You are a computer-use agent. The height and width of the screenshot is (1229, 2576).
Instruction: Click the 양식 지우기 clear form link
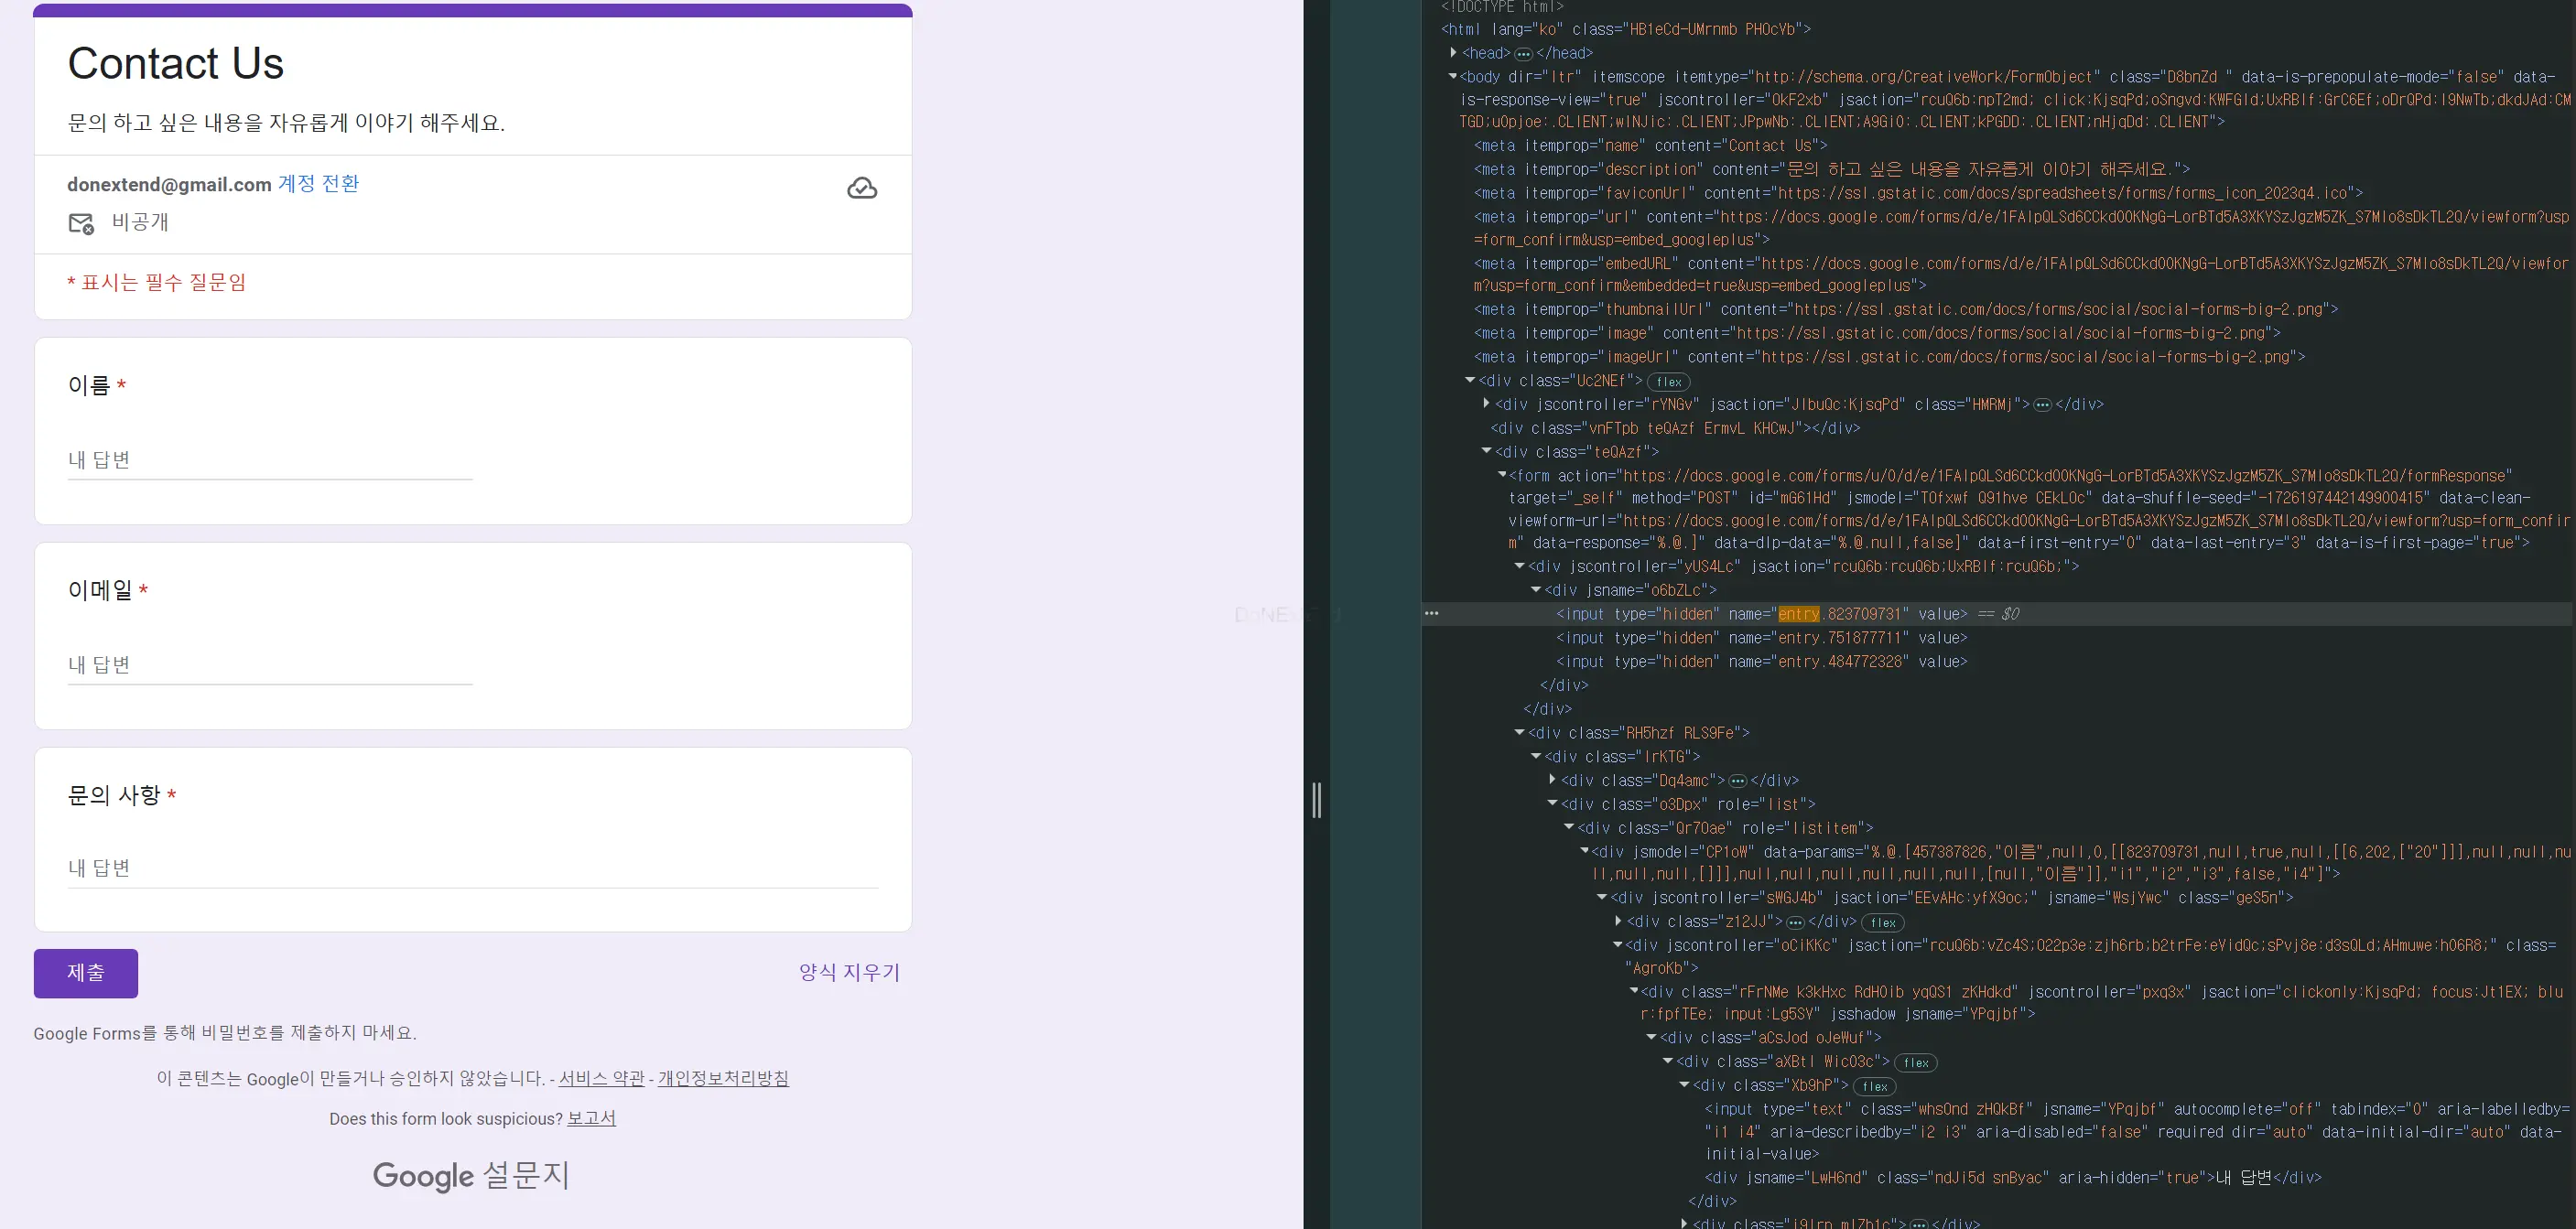point(848,972)
